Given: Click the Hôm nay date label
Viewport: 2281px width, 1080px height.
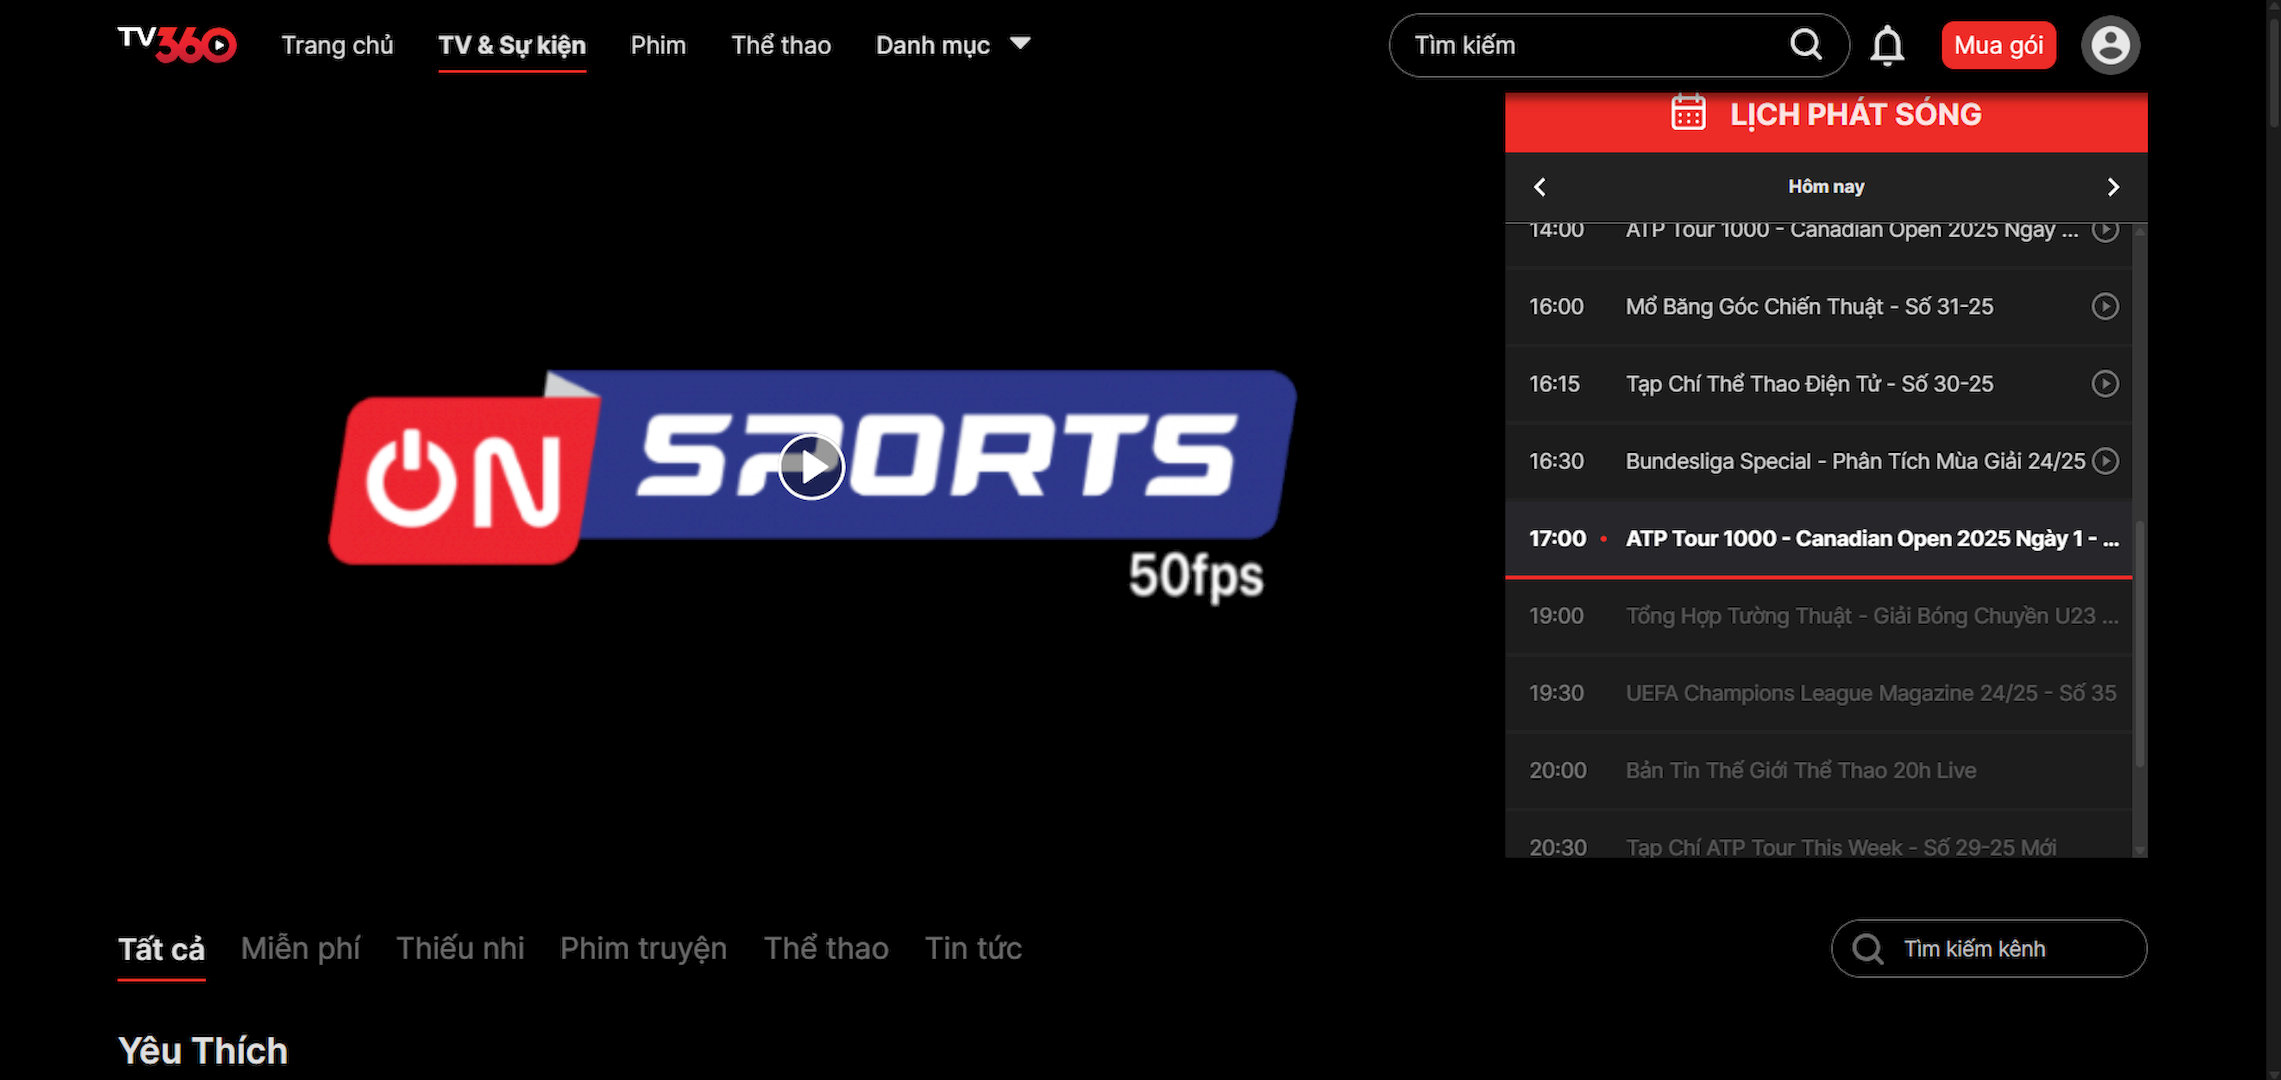Looking at the screenshot, I should pos(1826,187).
